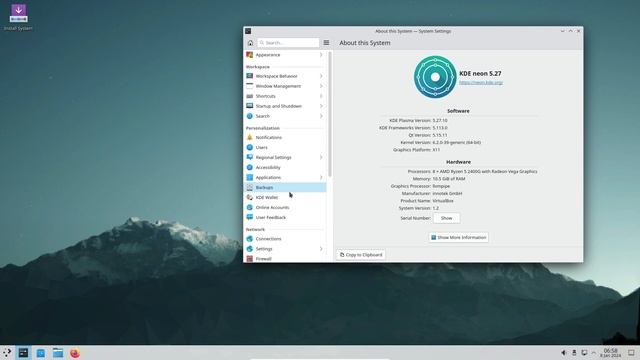
Task: Open the volume tray icon
Action: coord(564,353)
